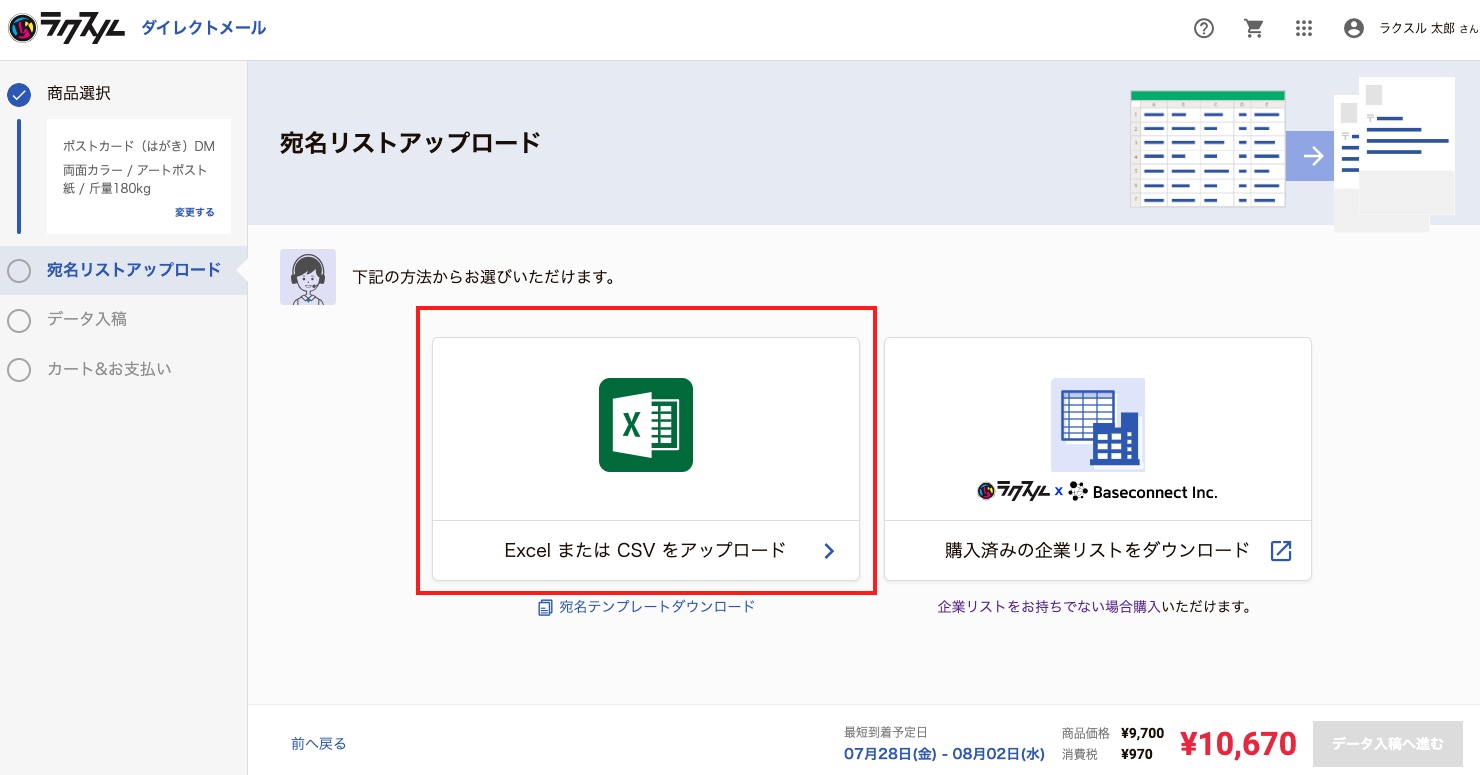Click the delivery date 07月28日(金) - 08月02日(水)
This screenshot has height=775, width=1480.
point(944,754)
